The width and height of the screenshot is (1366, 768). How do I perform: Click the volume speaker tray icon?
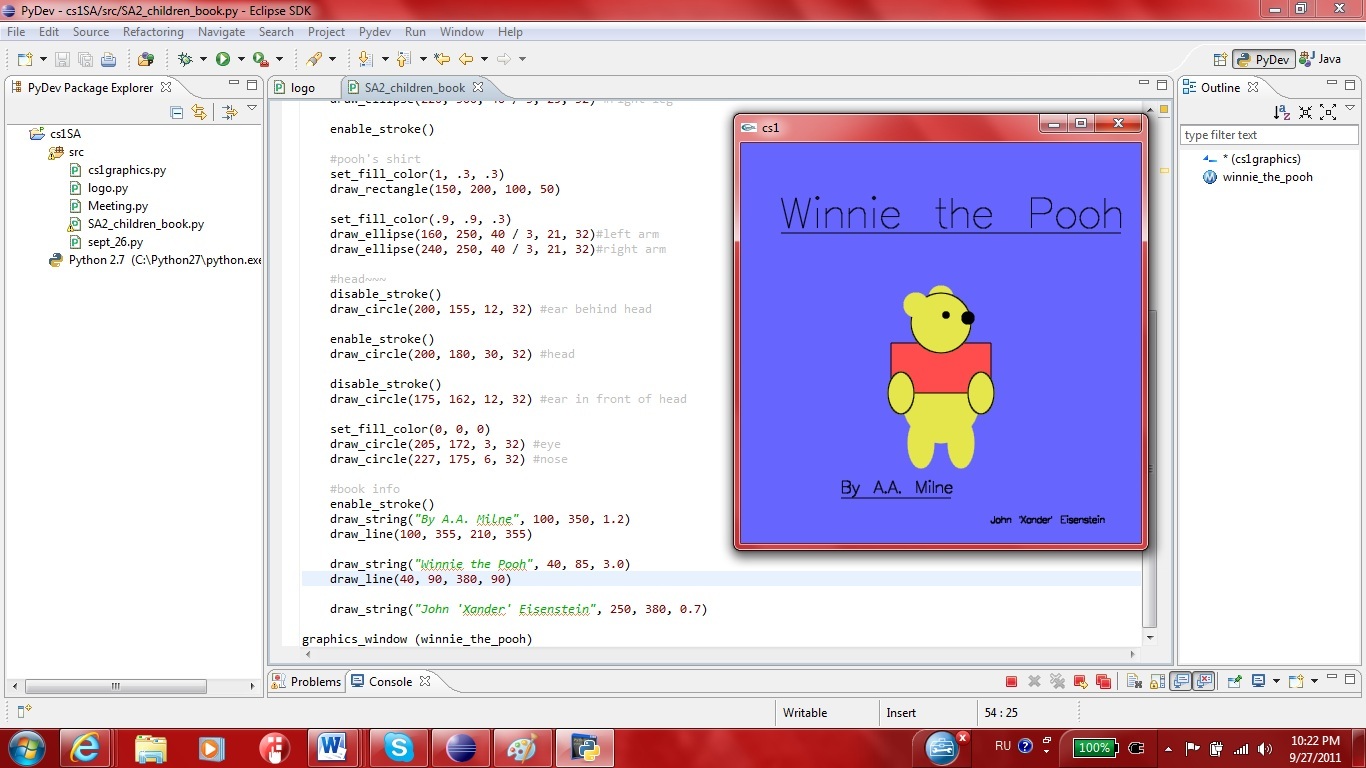1265,748
